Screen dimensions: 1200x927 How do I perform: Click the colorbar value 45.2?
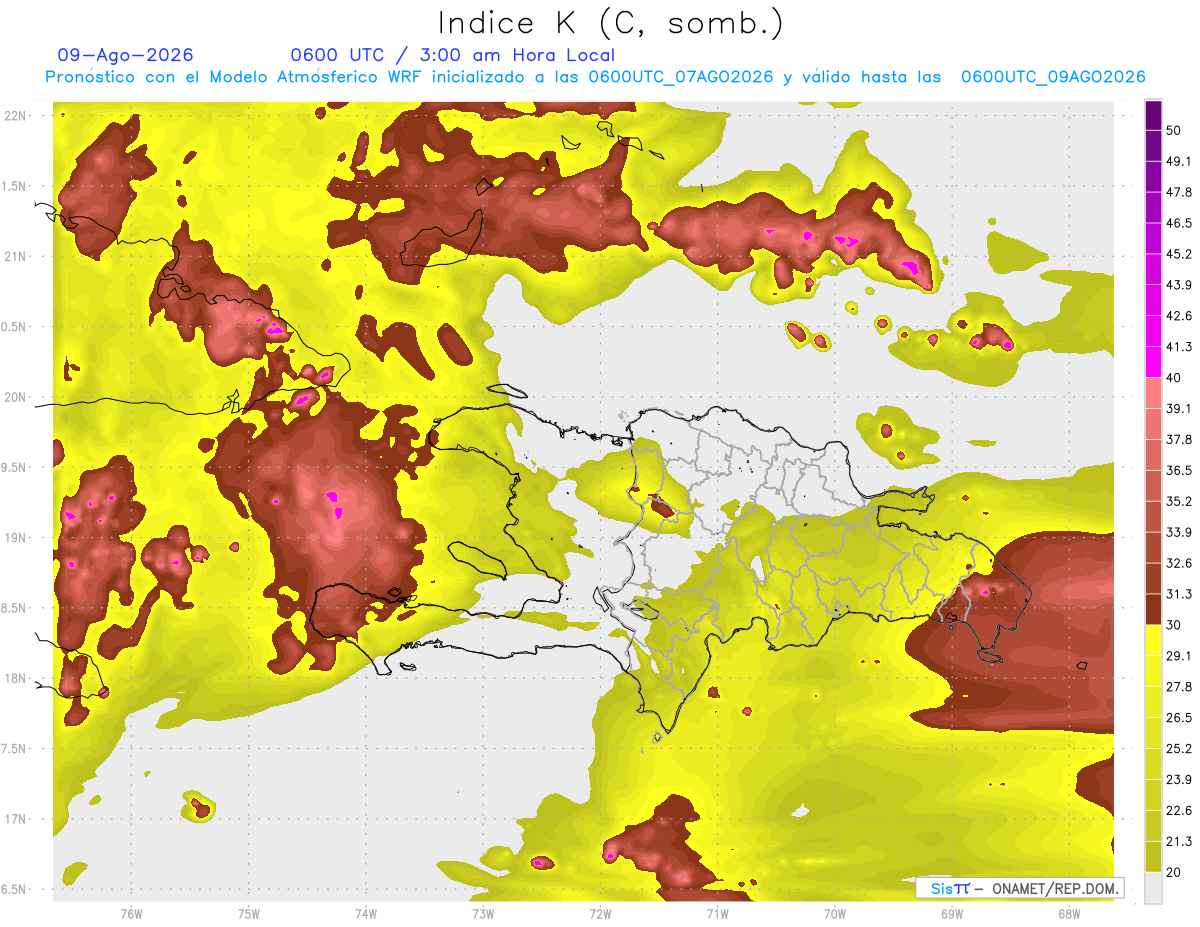click(x=1179, y=254)
